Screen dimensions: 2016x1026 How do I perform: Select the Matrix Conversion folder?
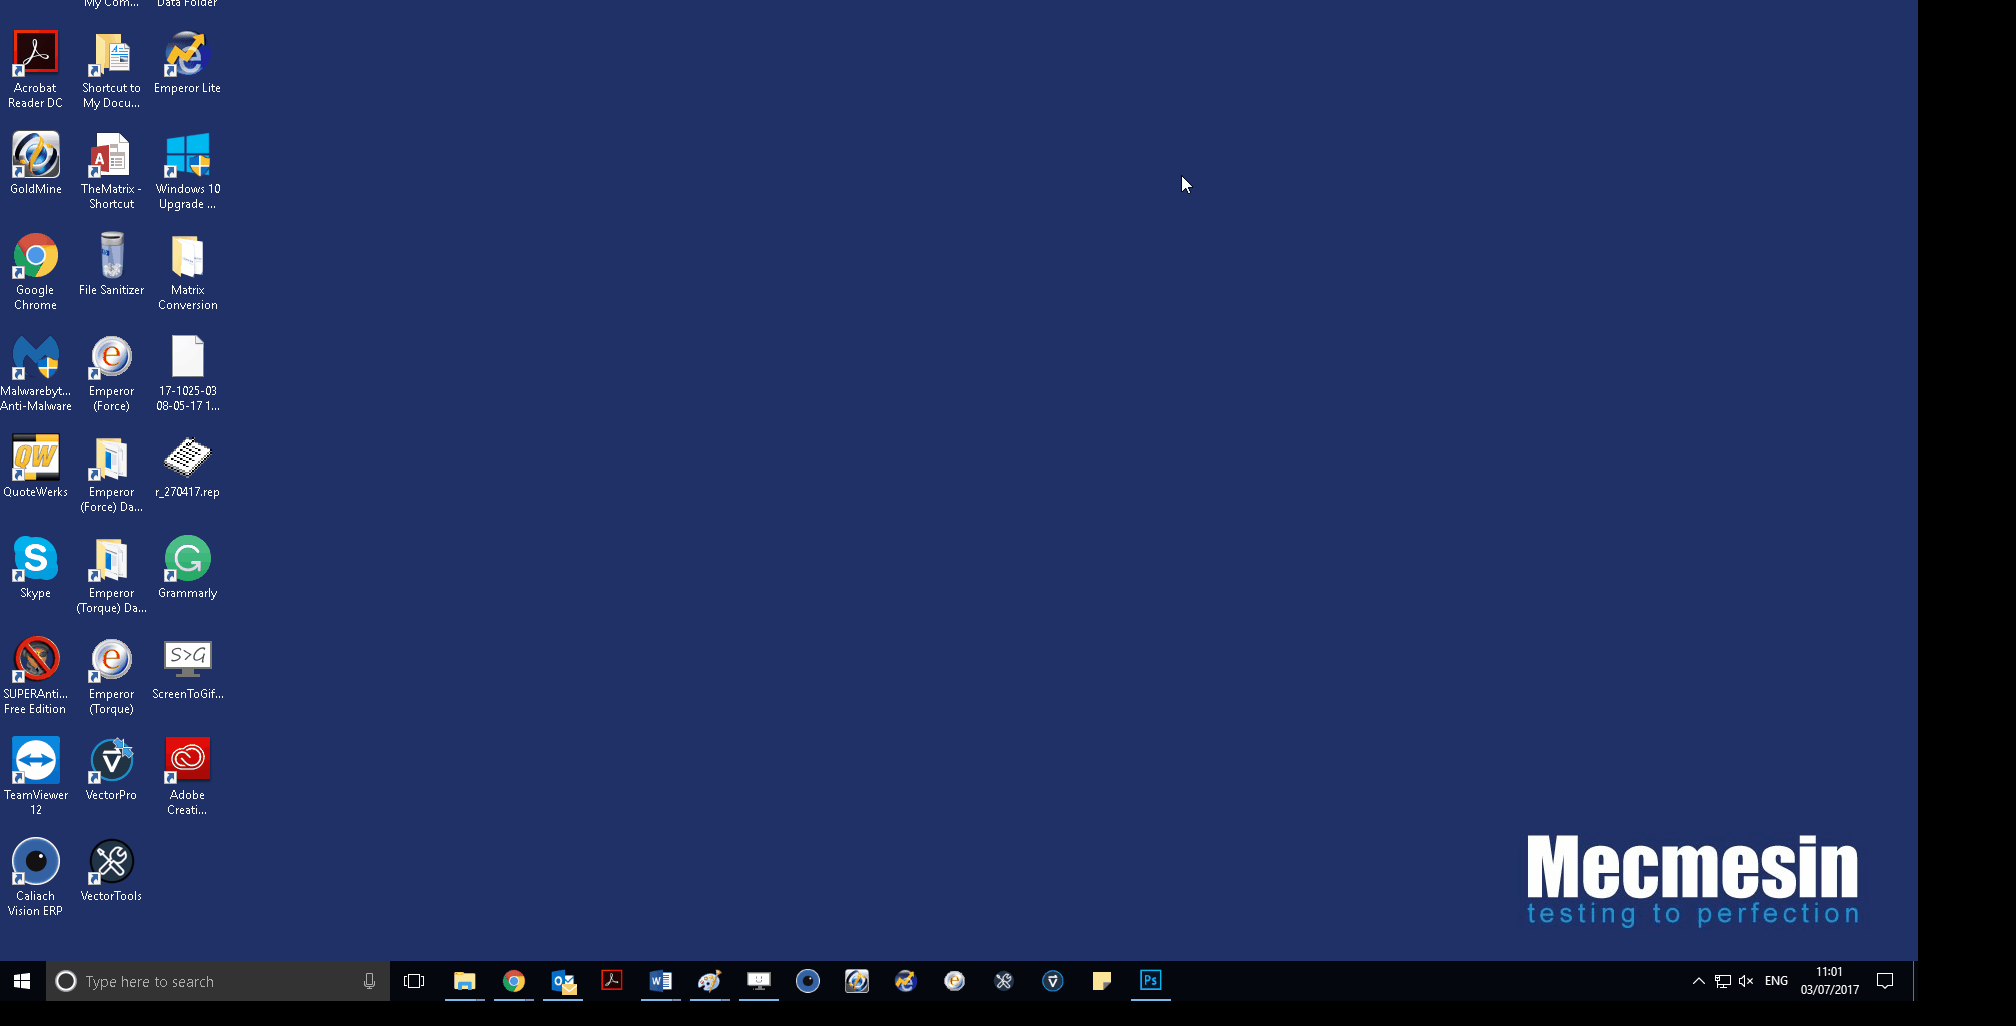click(187, 271)
